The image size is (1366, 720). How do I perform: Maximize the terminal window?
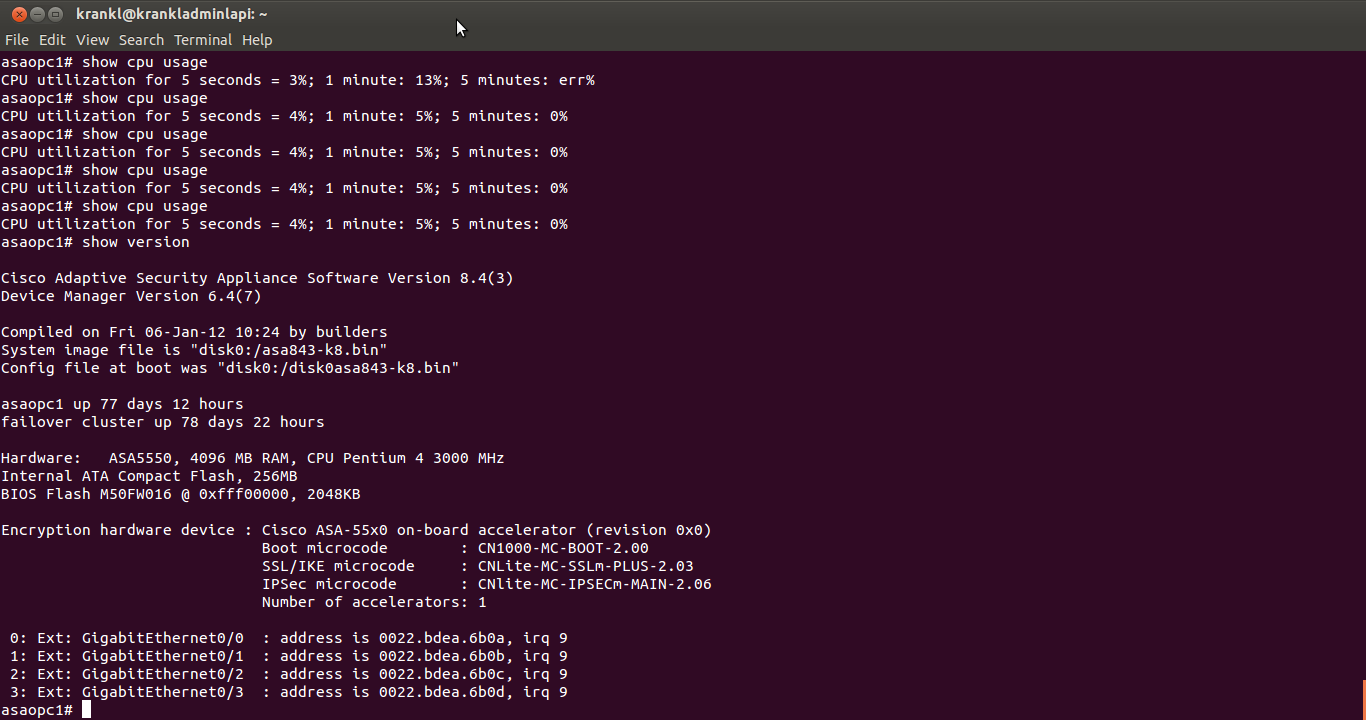point(56,14)
